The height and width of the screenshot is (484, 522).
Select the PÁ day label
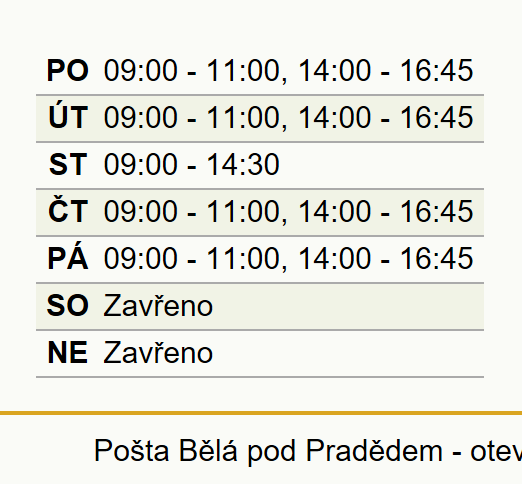(x=68, y=258)
